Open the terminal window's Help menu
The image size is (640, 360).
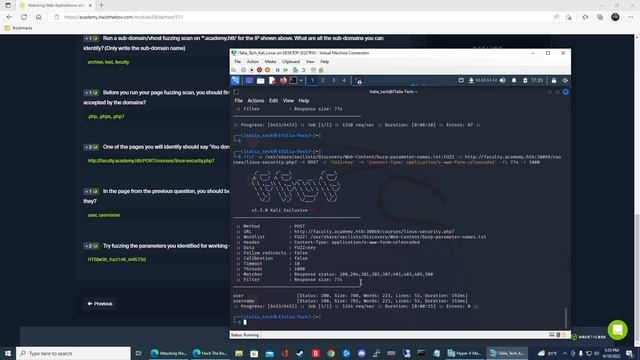point(304,100)
